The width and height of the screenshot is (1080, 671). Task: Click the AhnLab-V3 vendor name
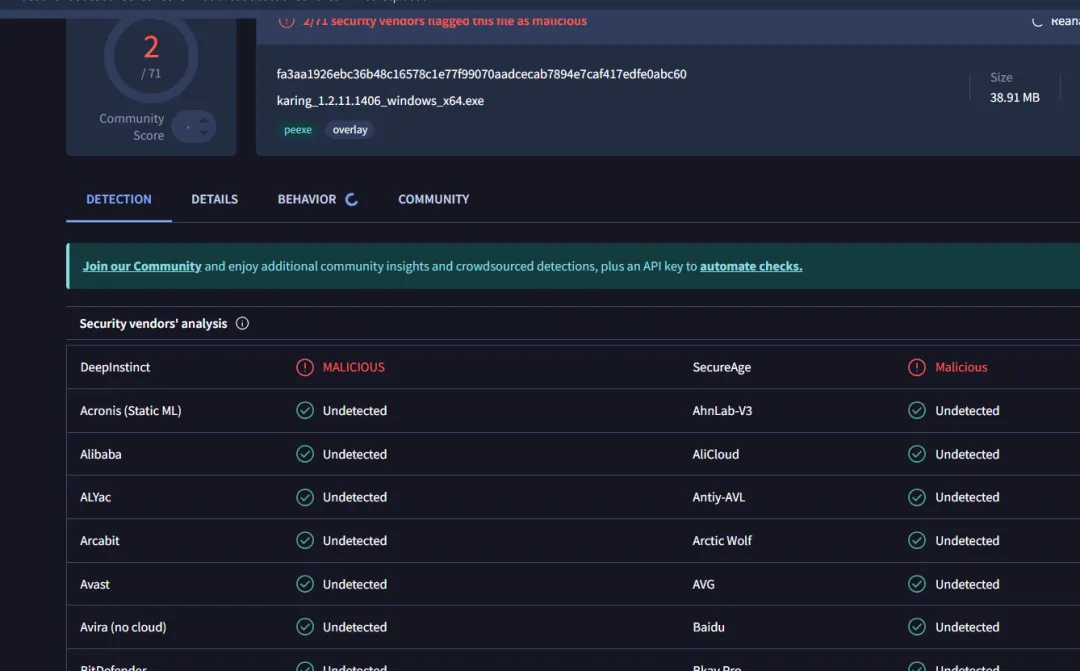tap(722, 411)
